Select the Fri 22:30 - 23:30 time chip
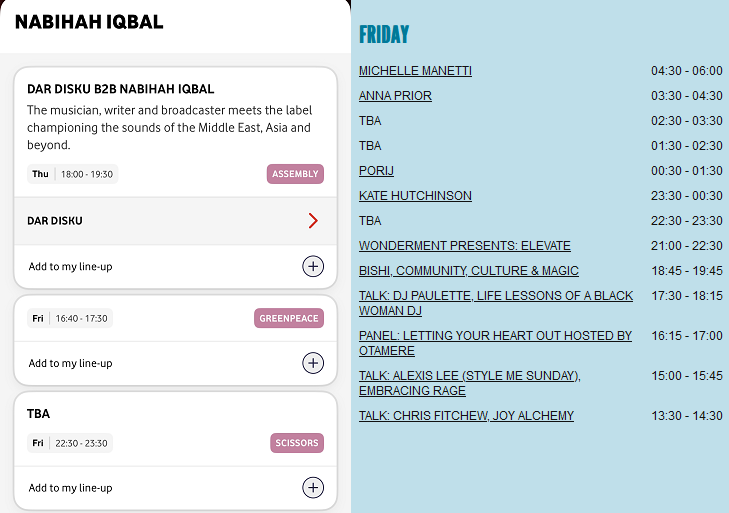 pos(70,443)
